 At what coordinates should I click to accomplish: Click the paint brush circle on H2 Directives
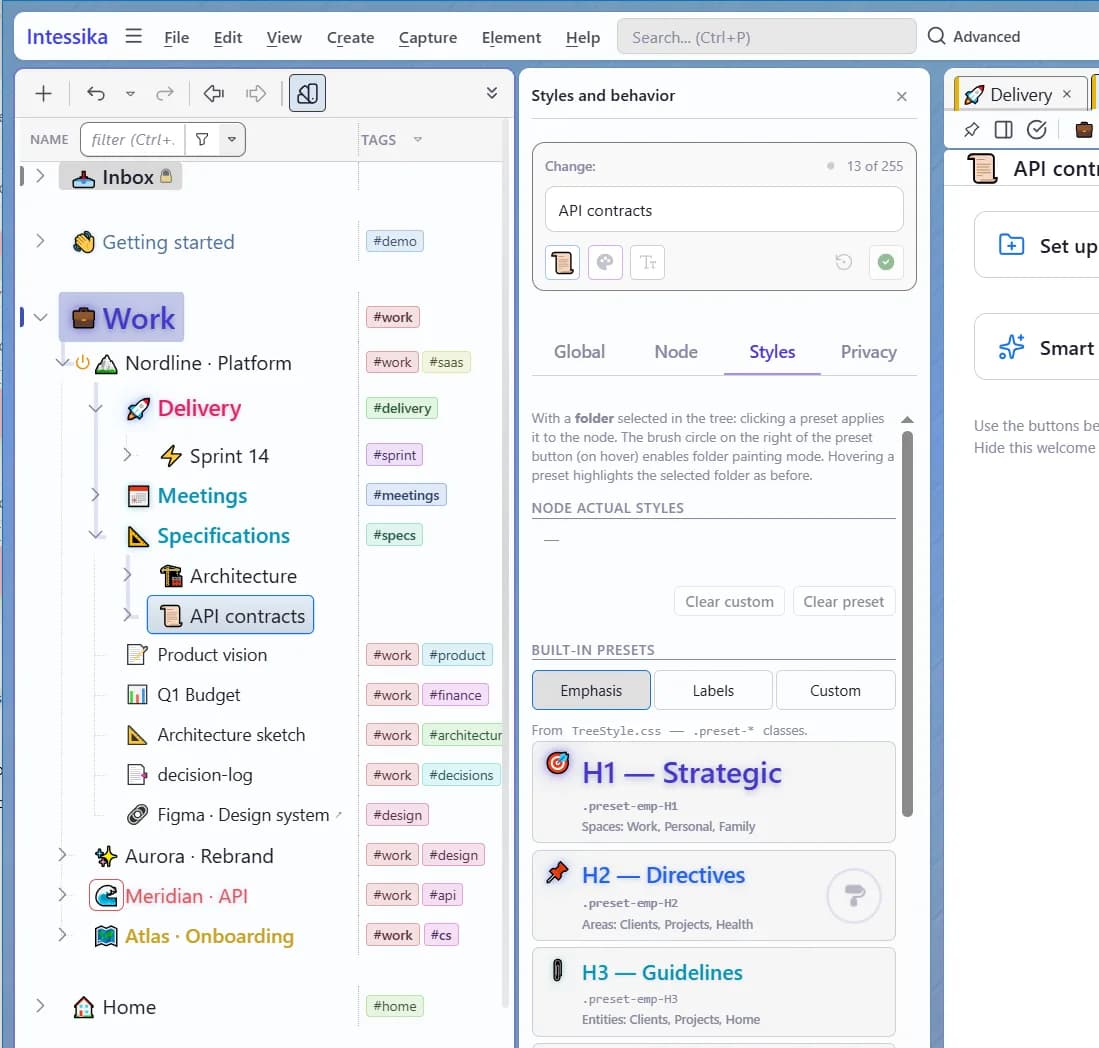pos(854,895)
